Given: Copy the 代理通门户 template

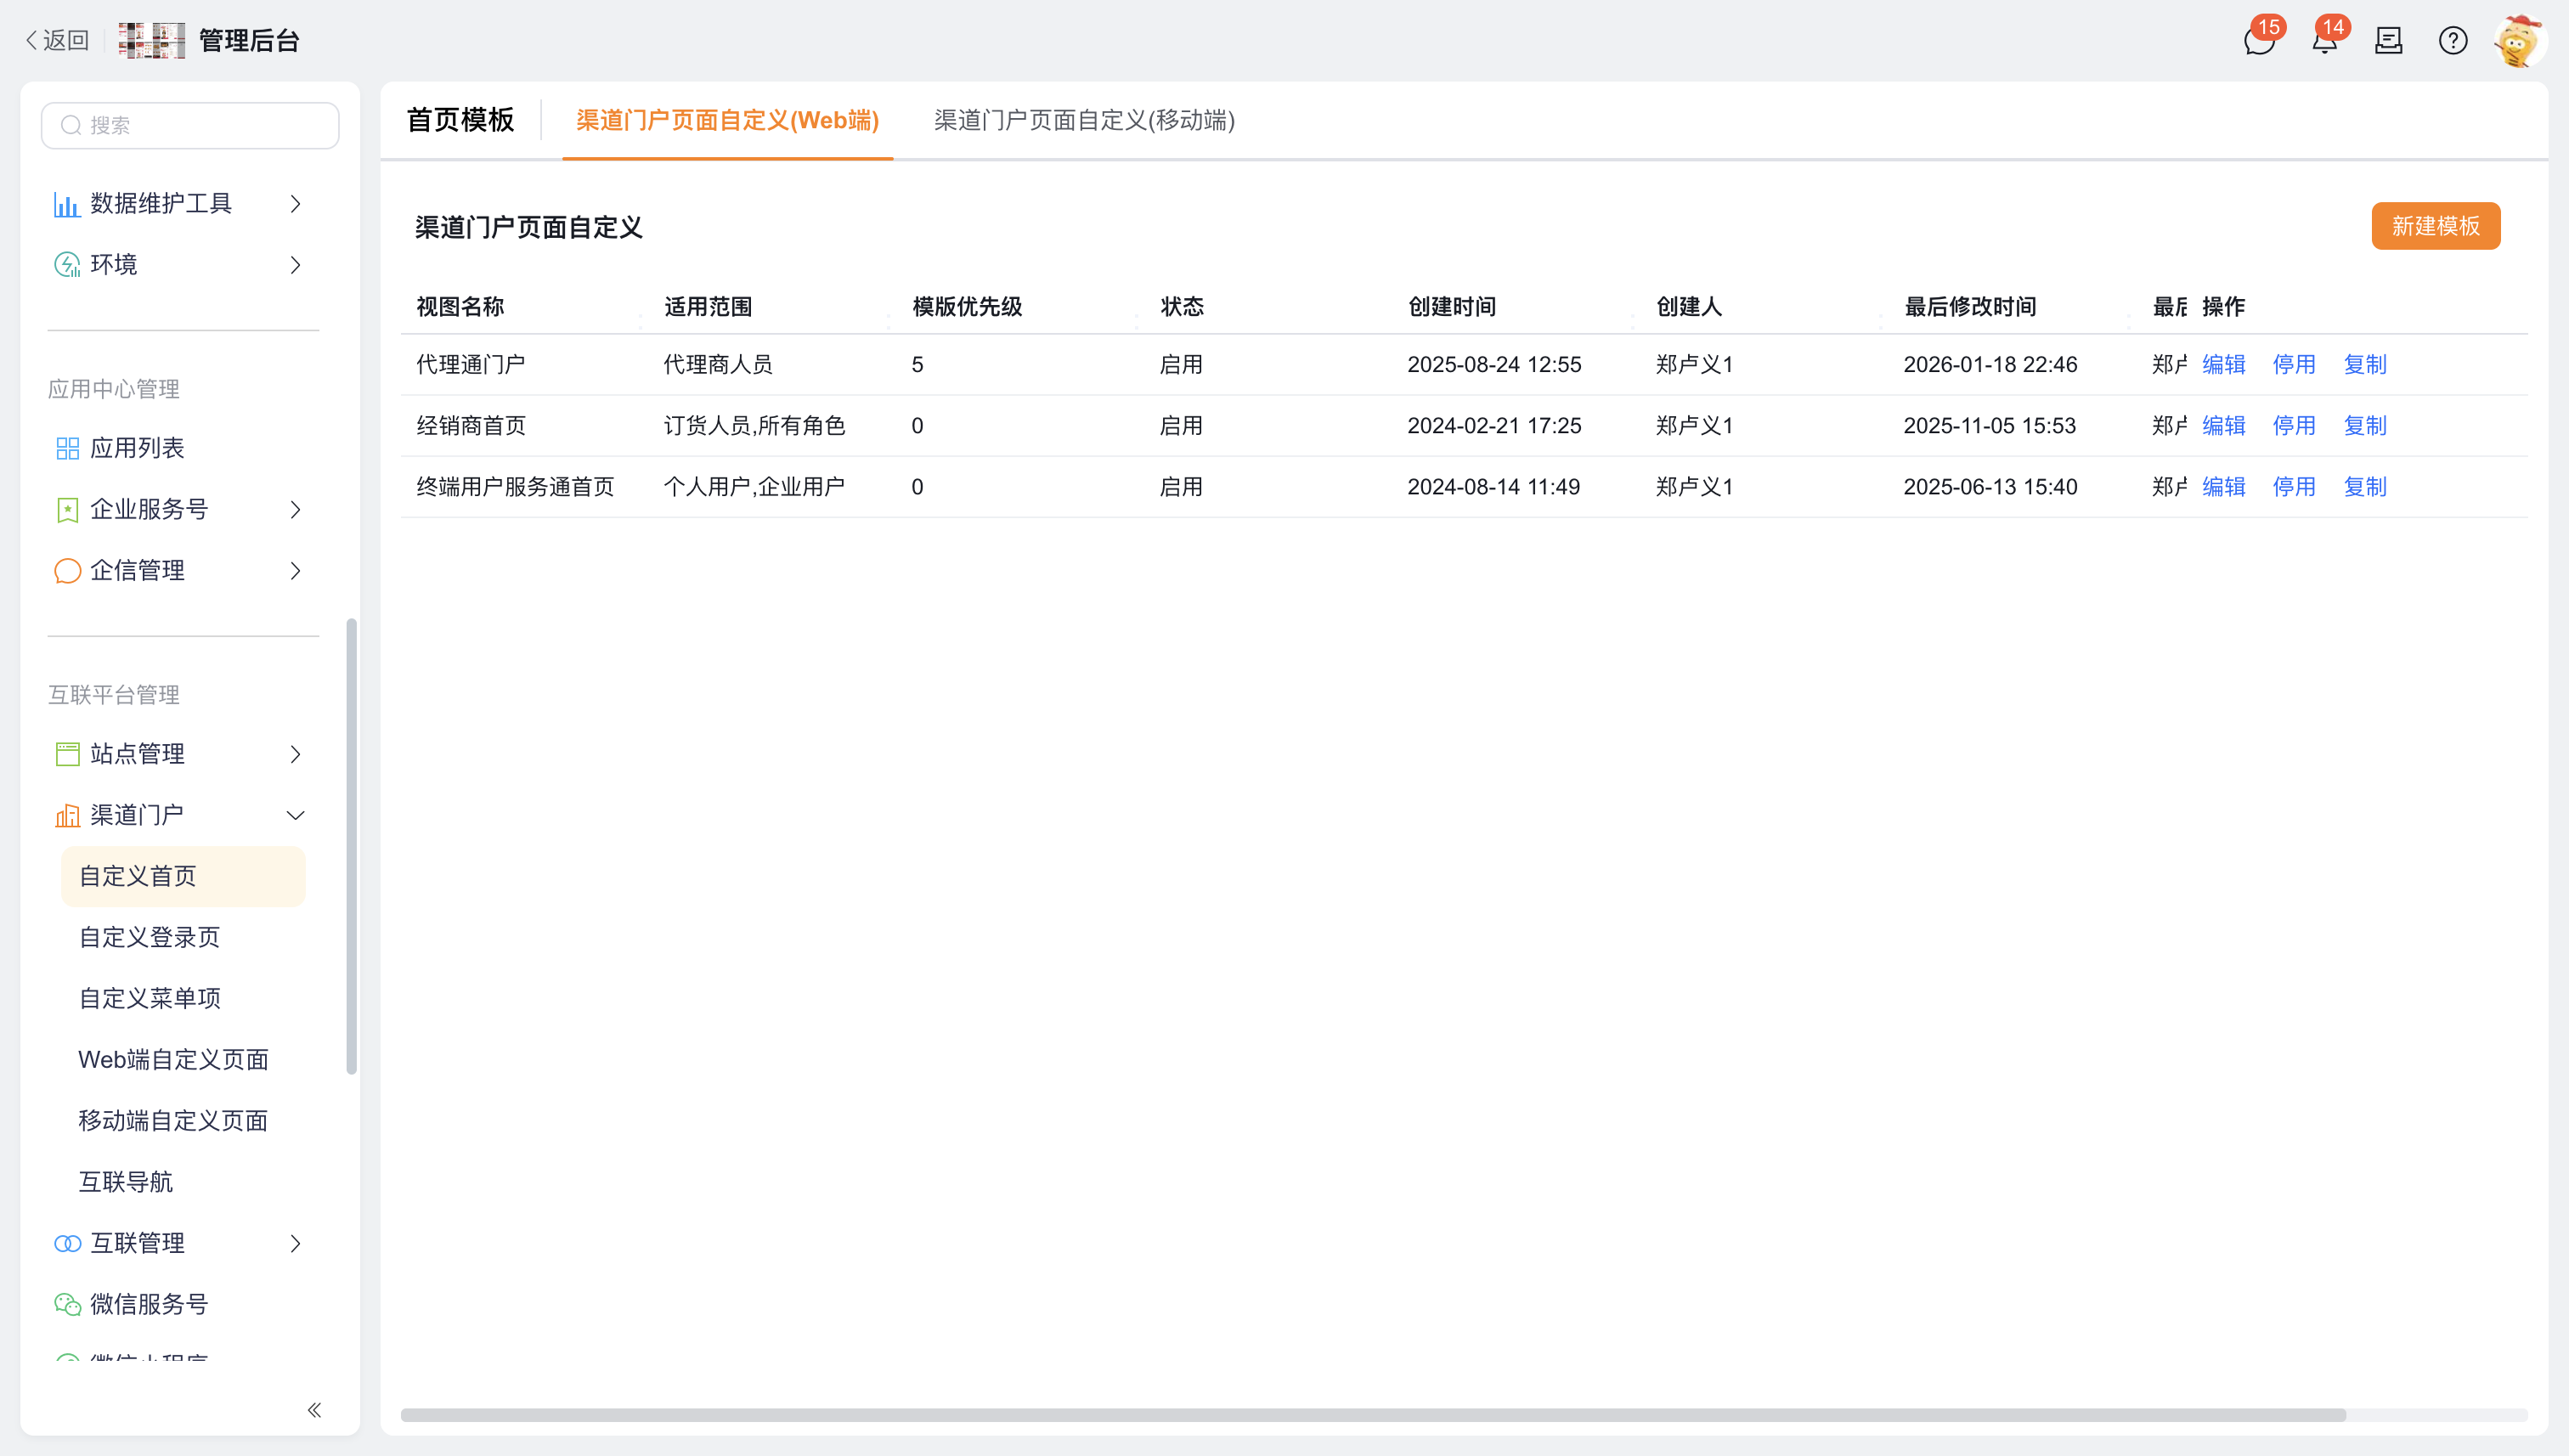Looking at the screenshot, I should pyautogui.click(x=2364, y=365).
